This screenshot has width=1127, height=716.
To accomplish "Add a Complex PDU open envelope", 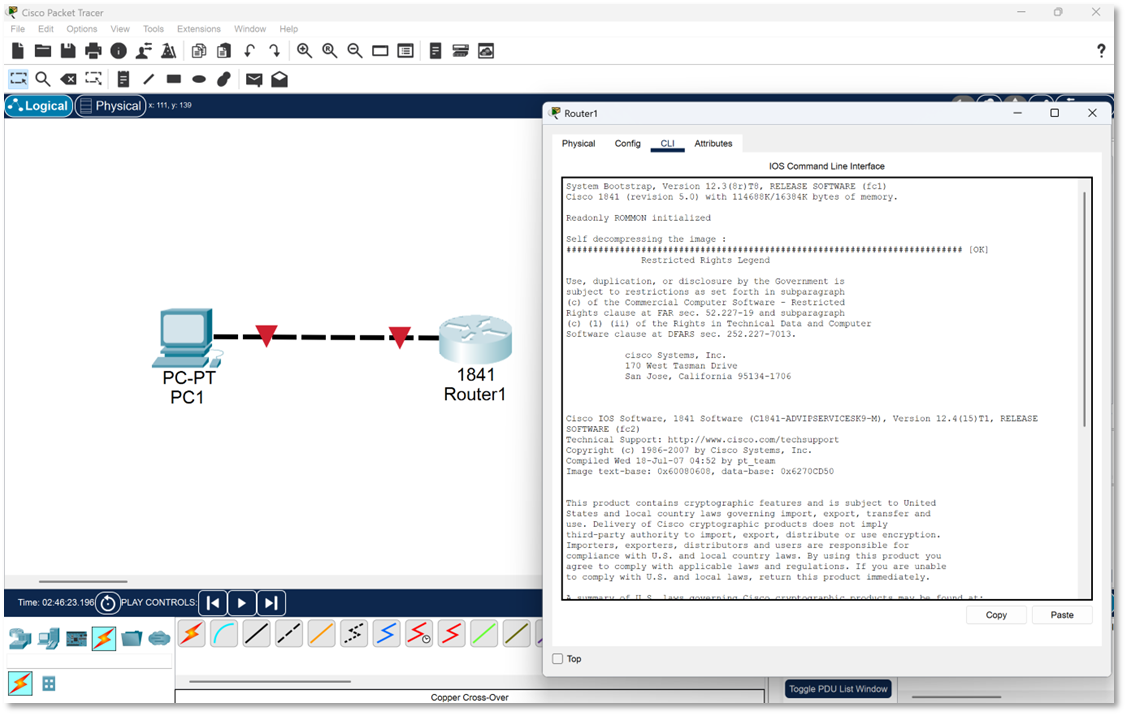I will point(280,79).
